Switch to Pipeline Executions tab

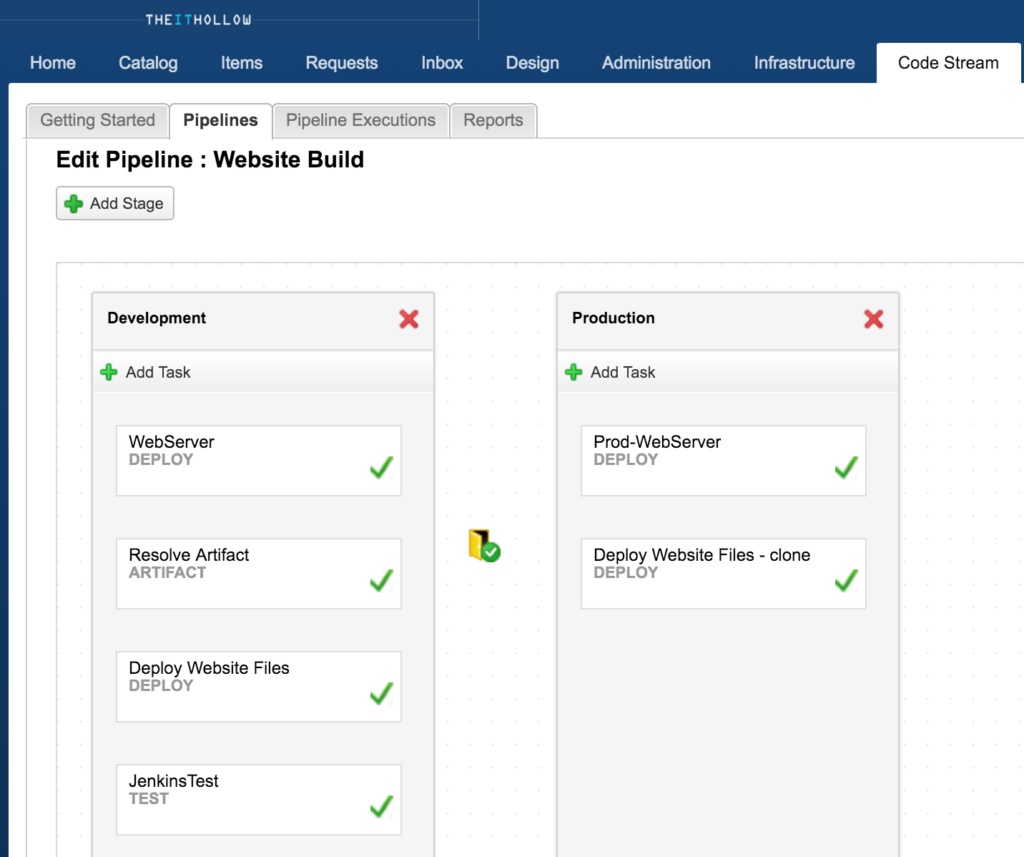(360, 120)
